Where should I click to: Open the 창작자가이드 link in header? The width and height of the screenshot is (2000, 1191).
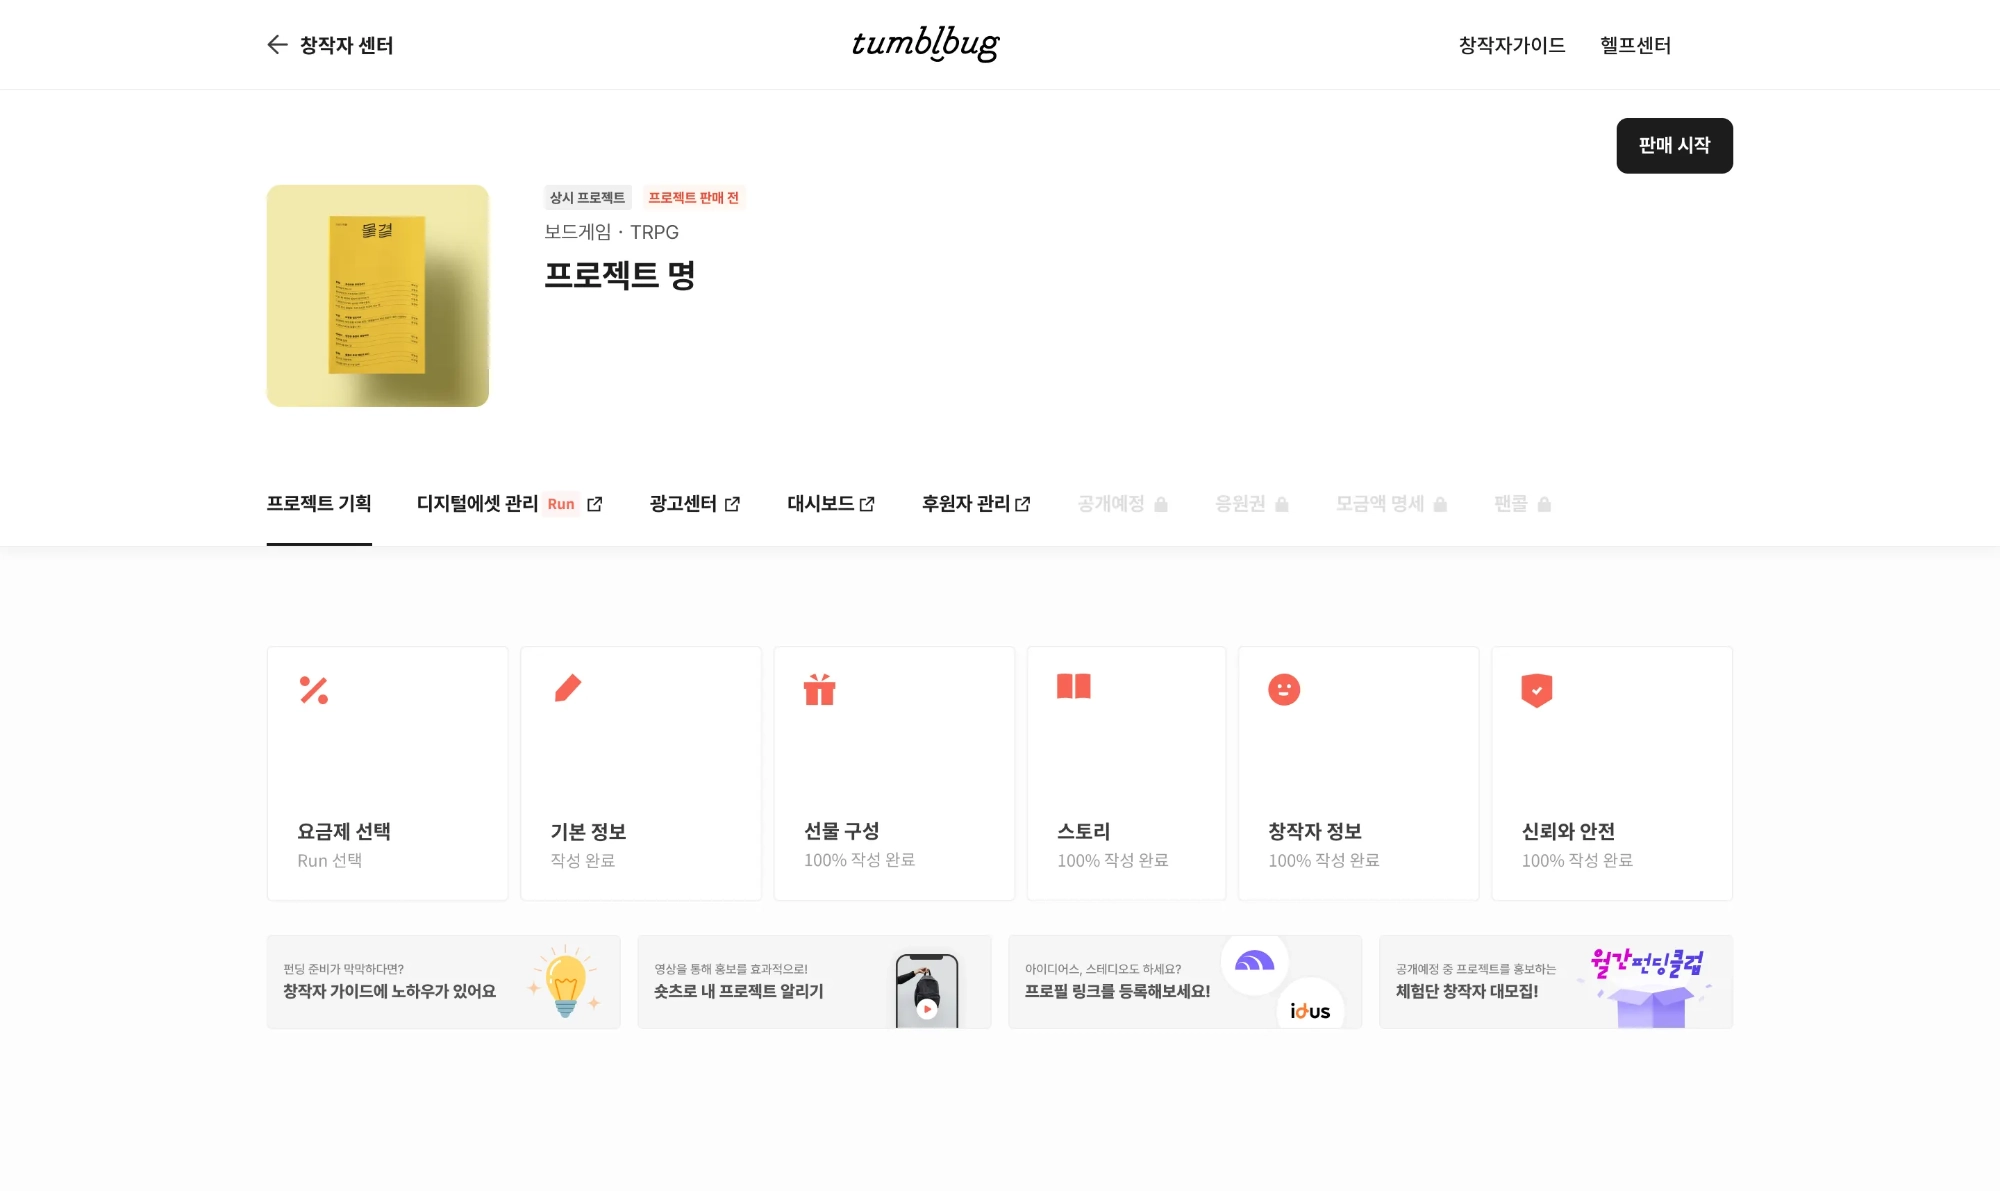coord(1511,45)
